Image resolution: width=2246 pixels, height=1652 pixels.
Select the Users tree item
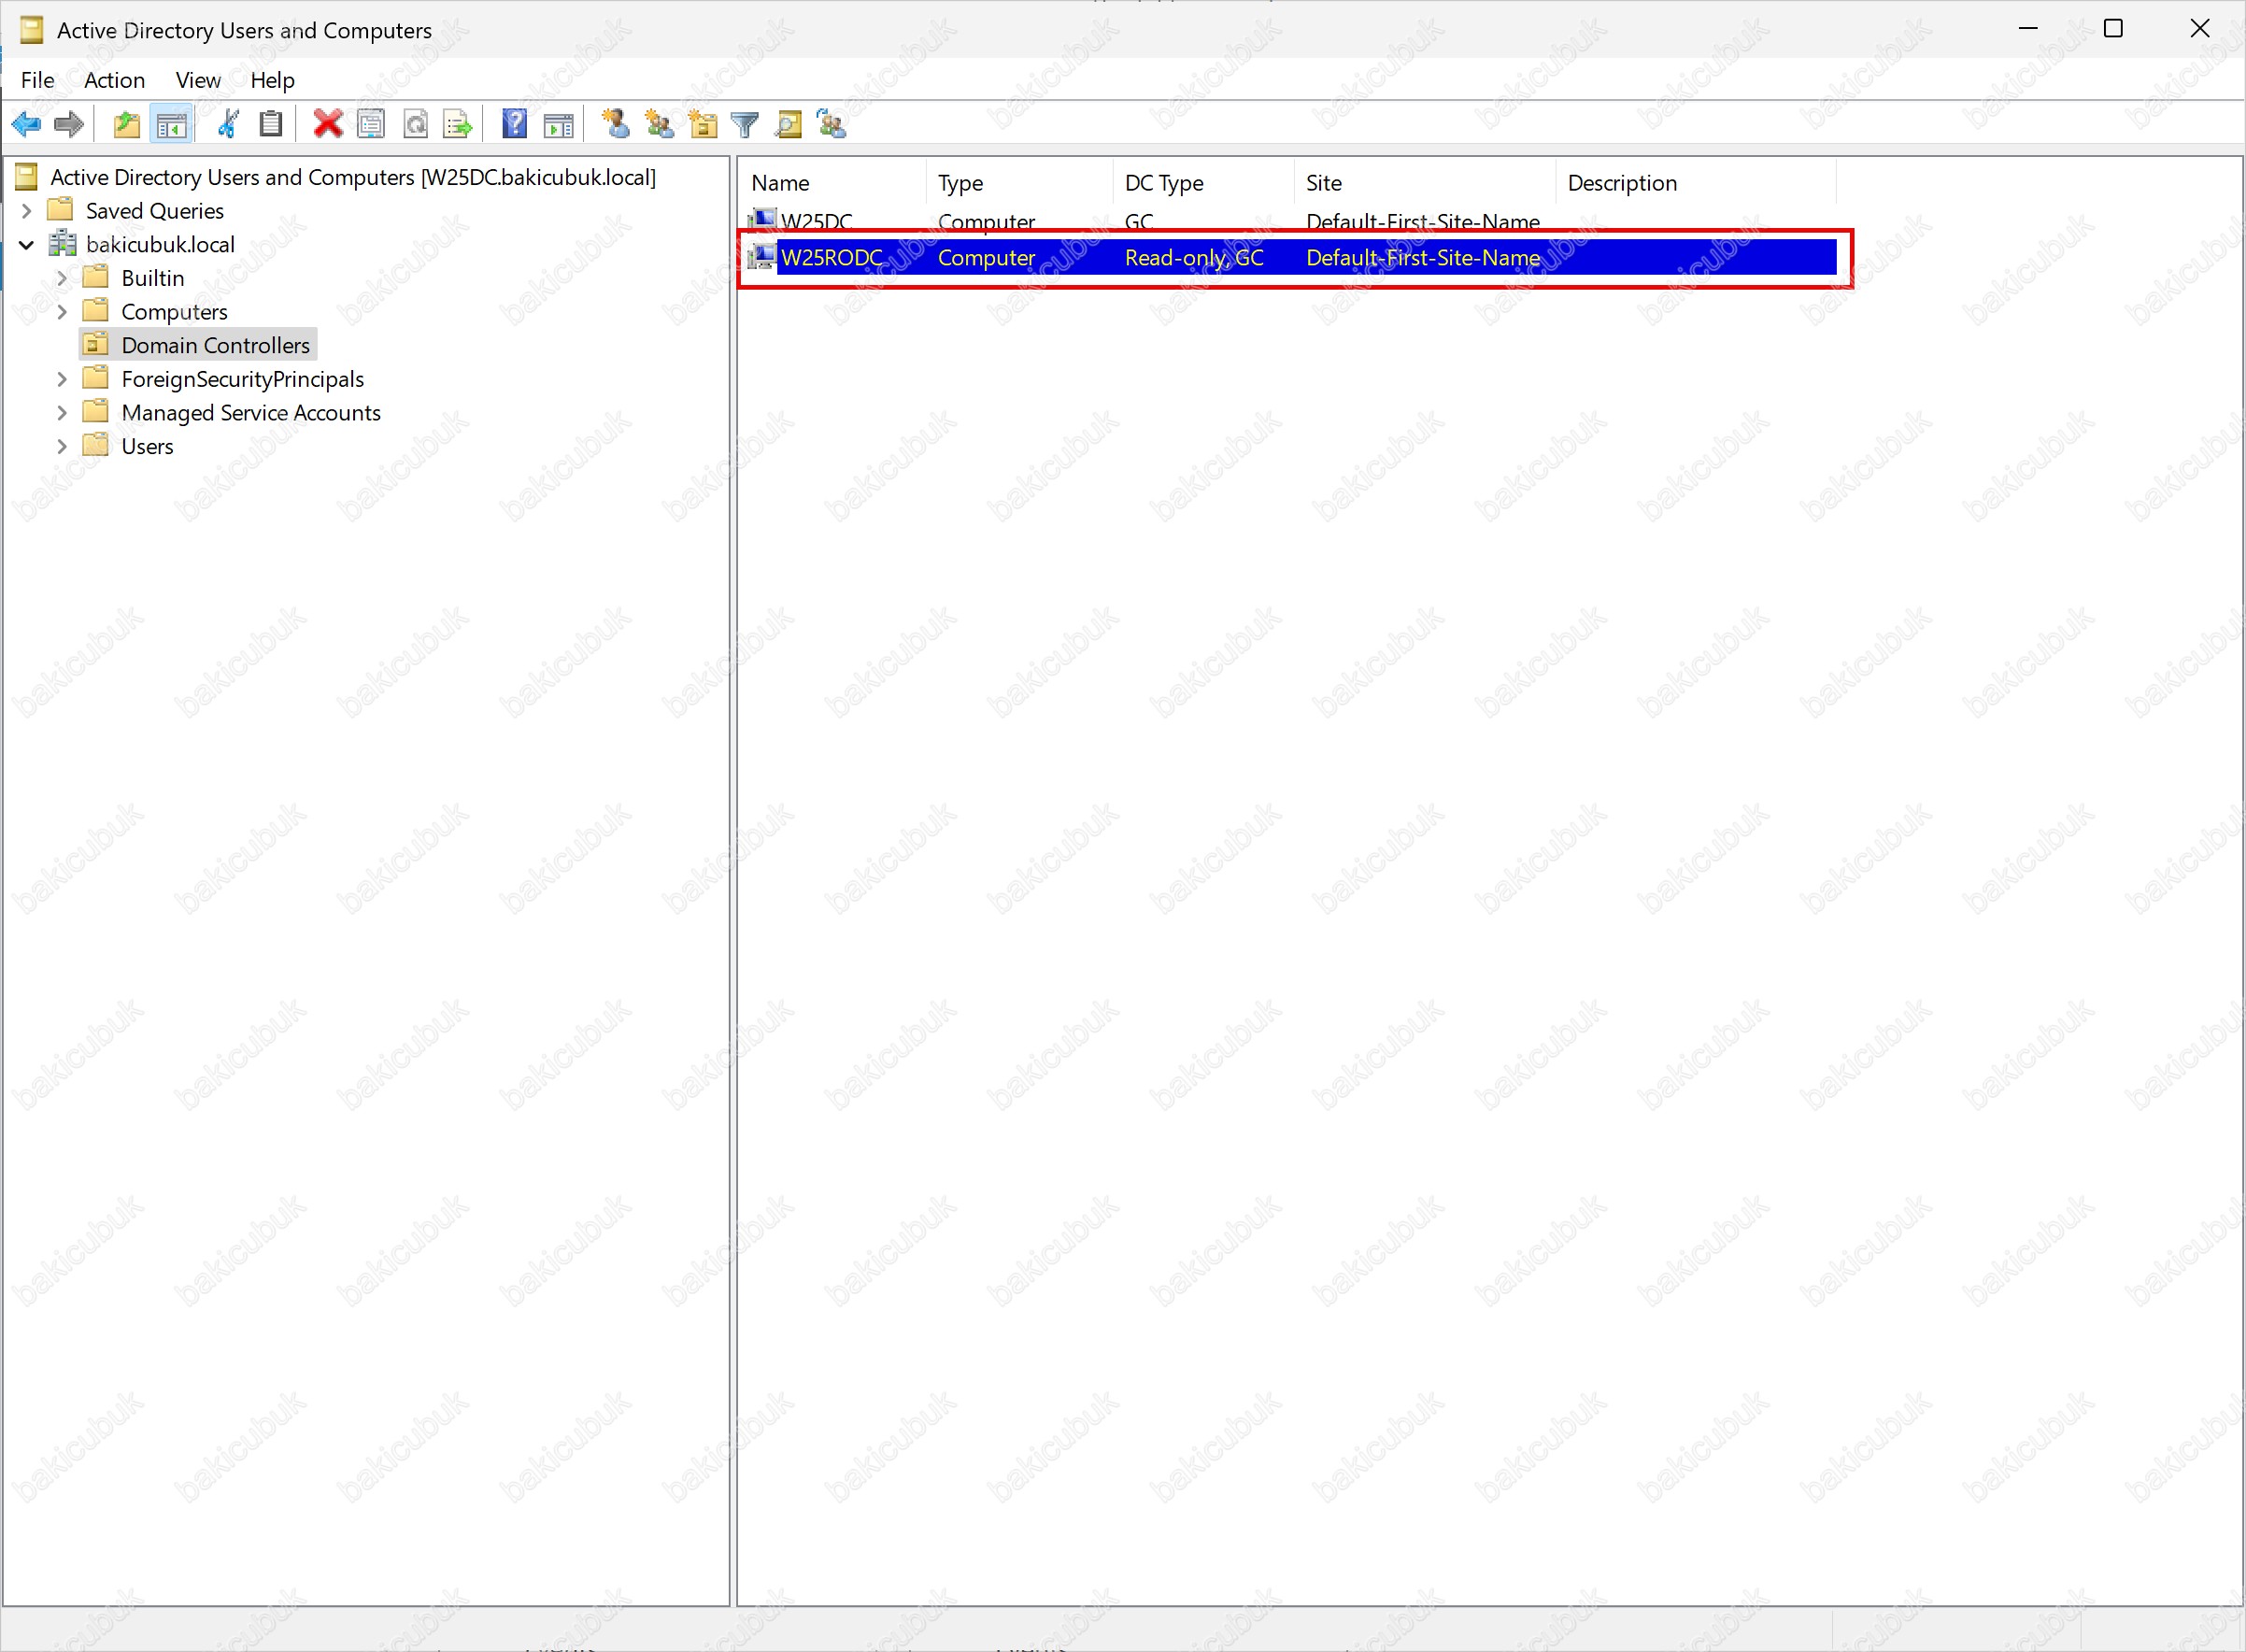click(x=147, y=446)
